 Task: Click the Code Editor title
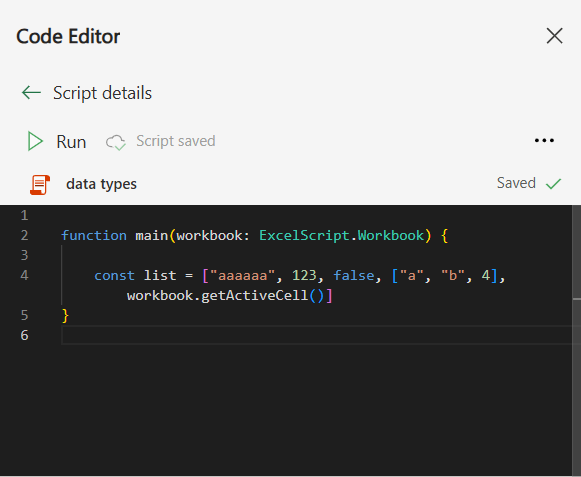tap(68, 36)
